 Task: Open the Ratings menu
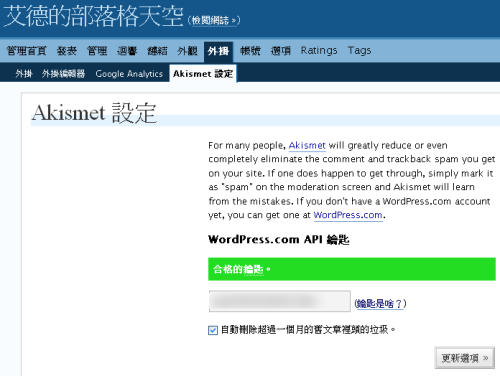point(319,50)
